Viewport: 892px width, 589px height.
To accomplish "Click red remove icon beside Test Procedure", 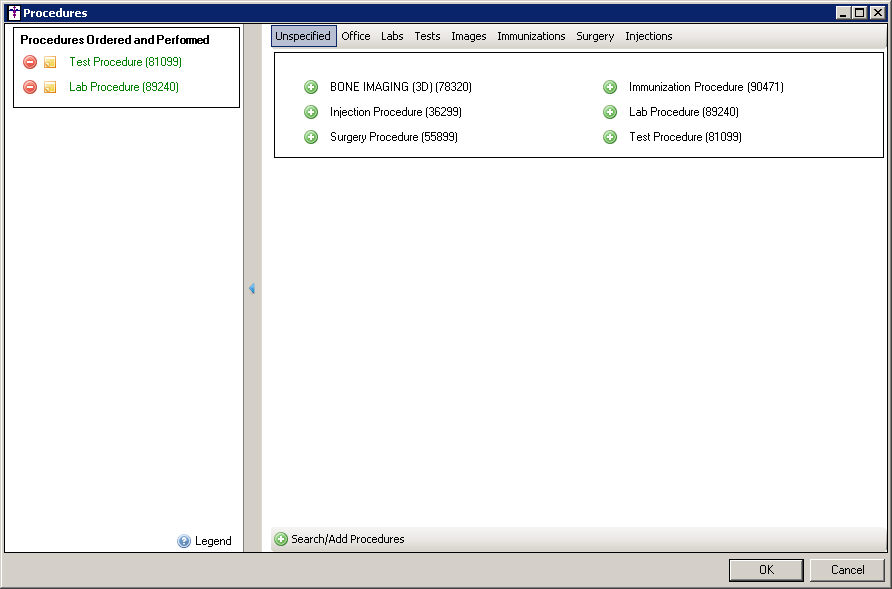I will click(x=30, y=62).
